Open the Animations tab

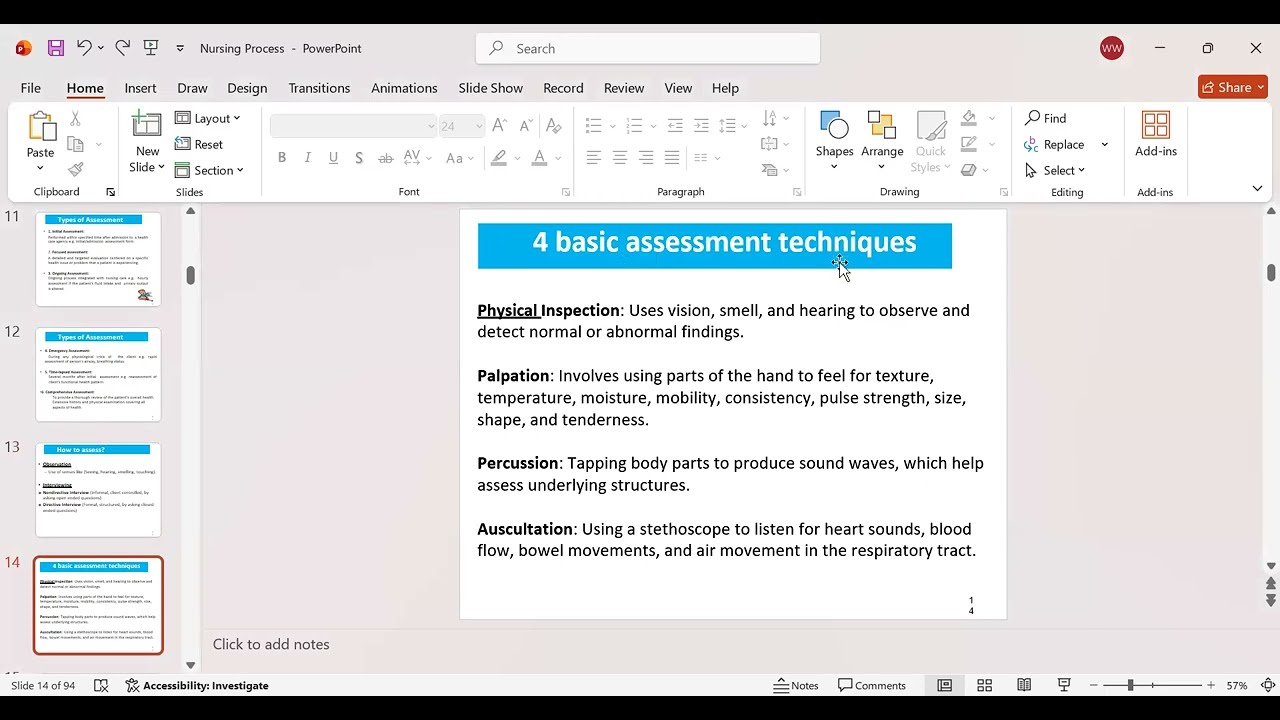click(404, 88)
